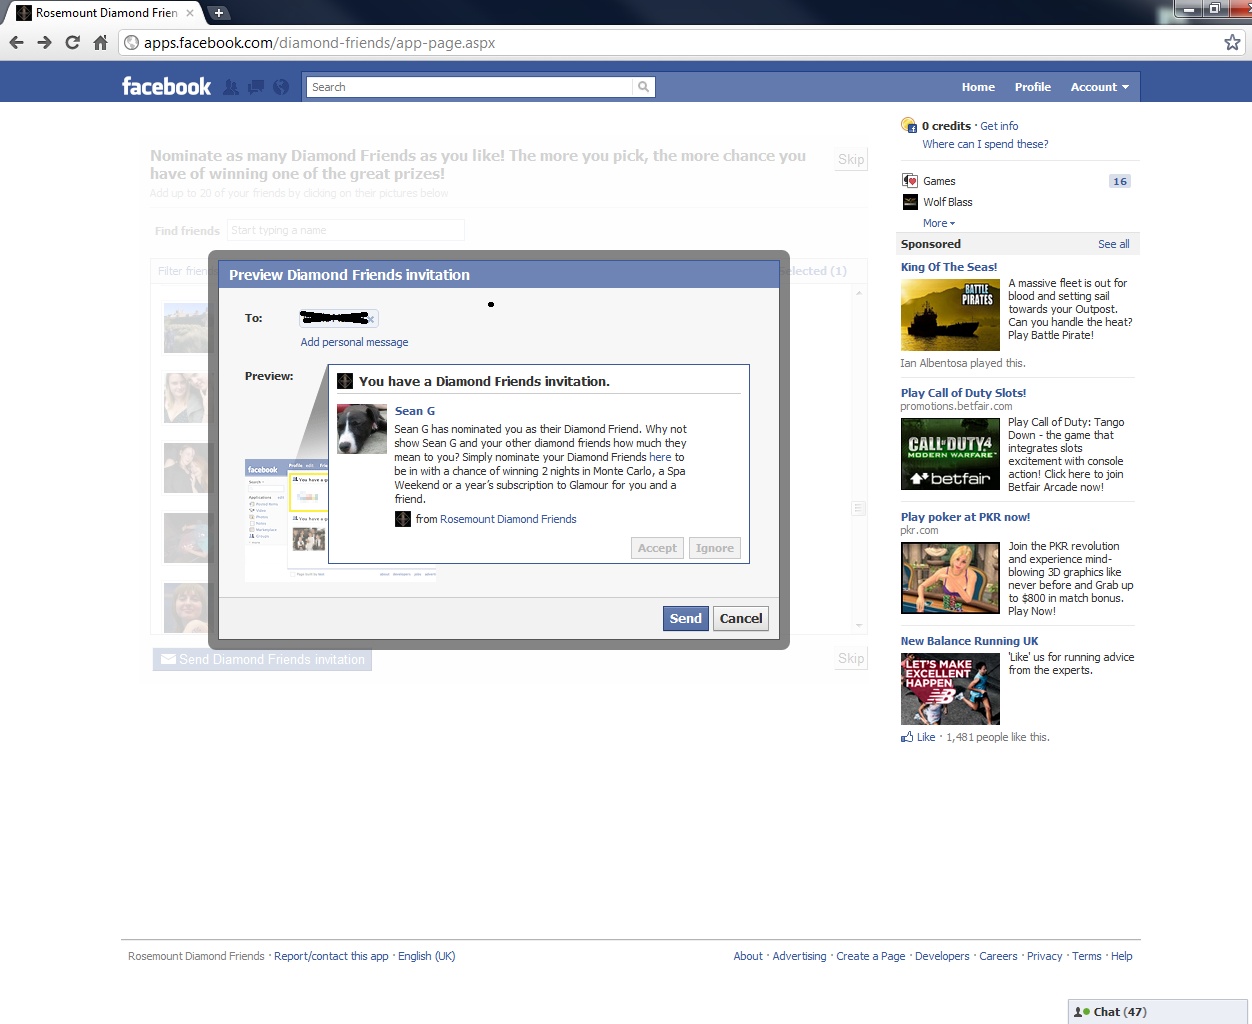Click the Facebook logo
1252x1024 pixels.
pyautogui.click(x=166, y=86)
